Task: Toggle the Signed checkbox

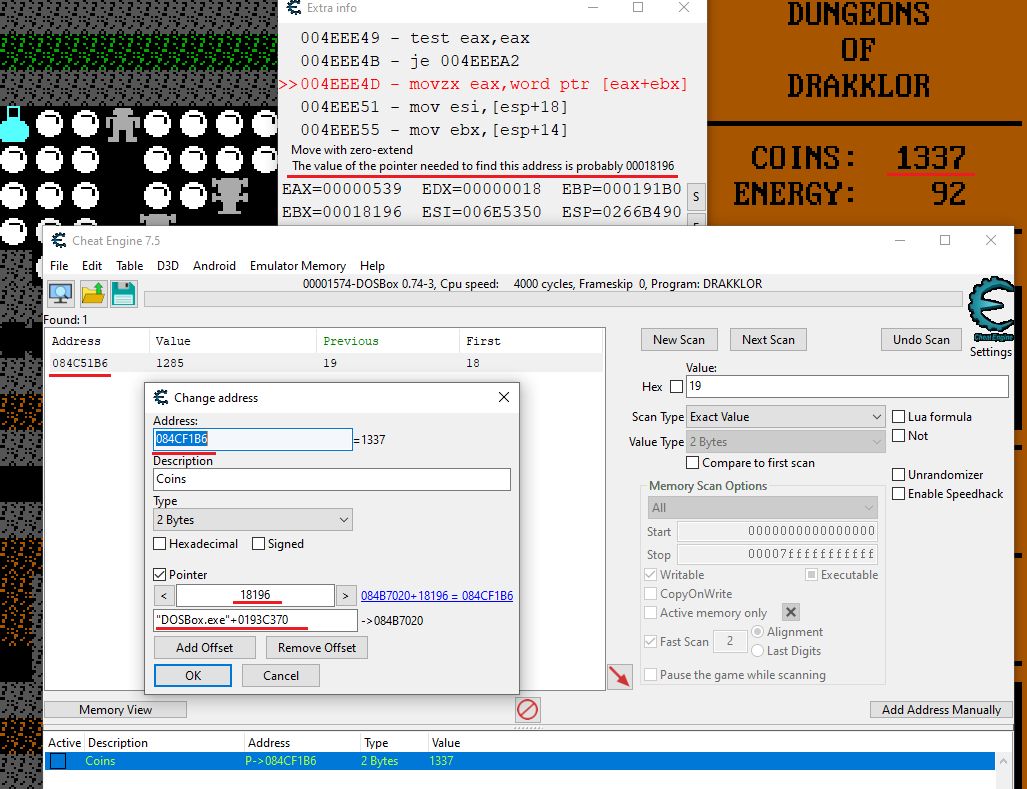Action: 258,543
